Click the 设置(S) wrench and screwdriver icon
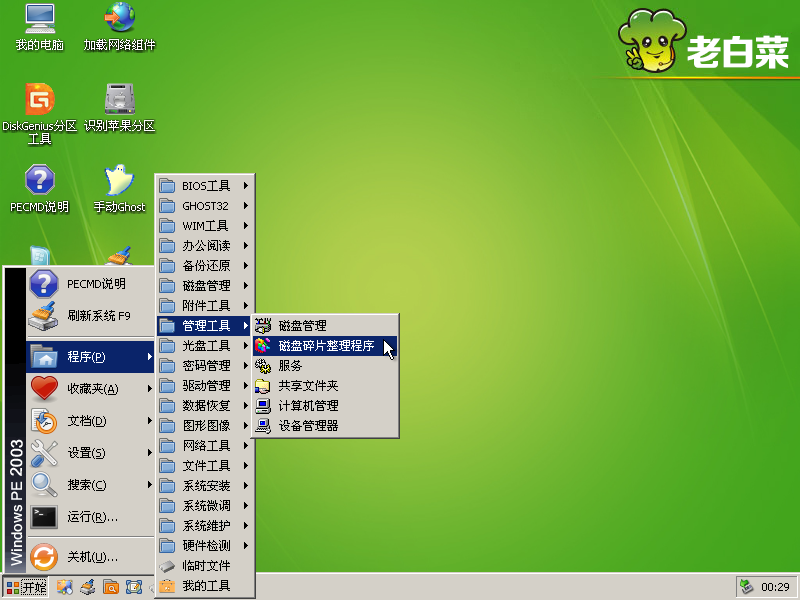 (44, 453)
